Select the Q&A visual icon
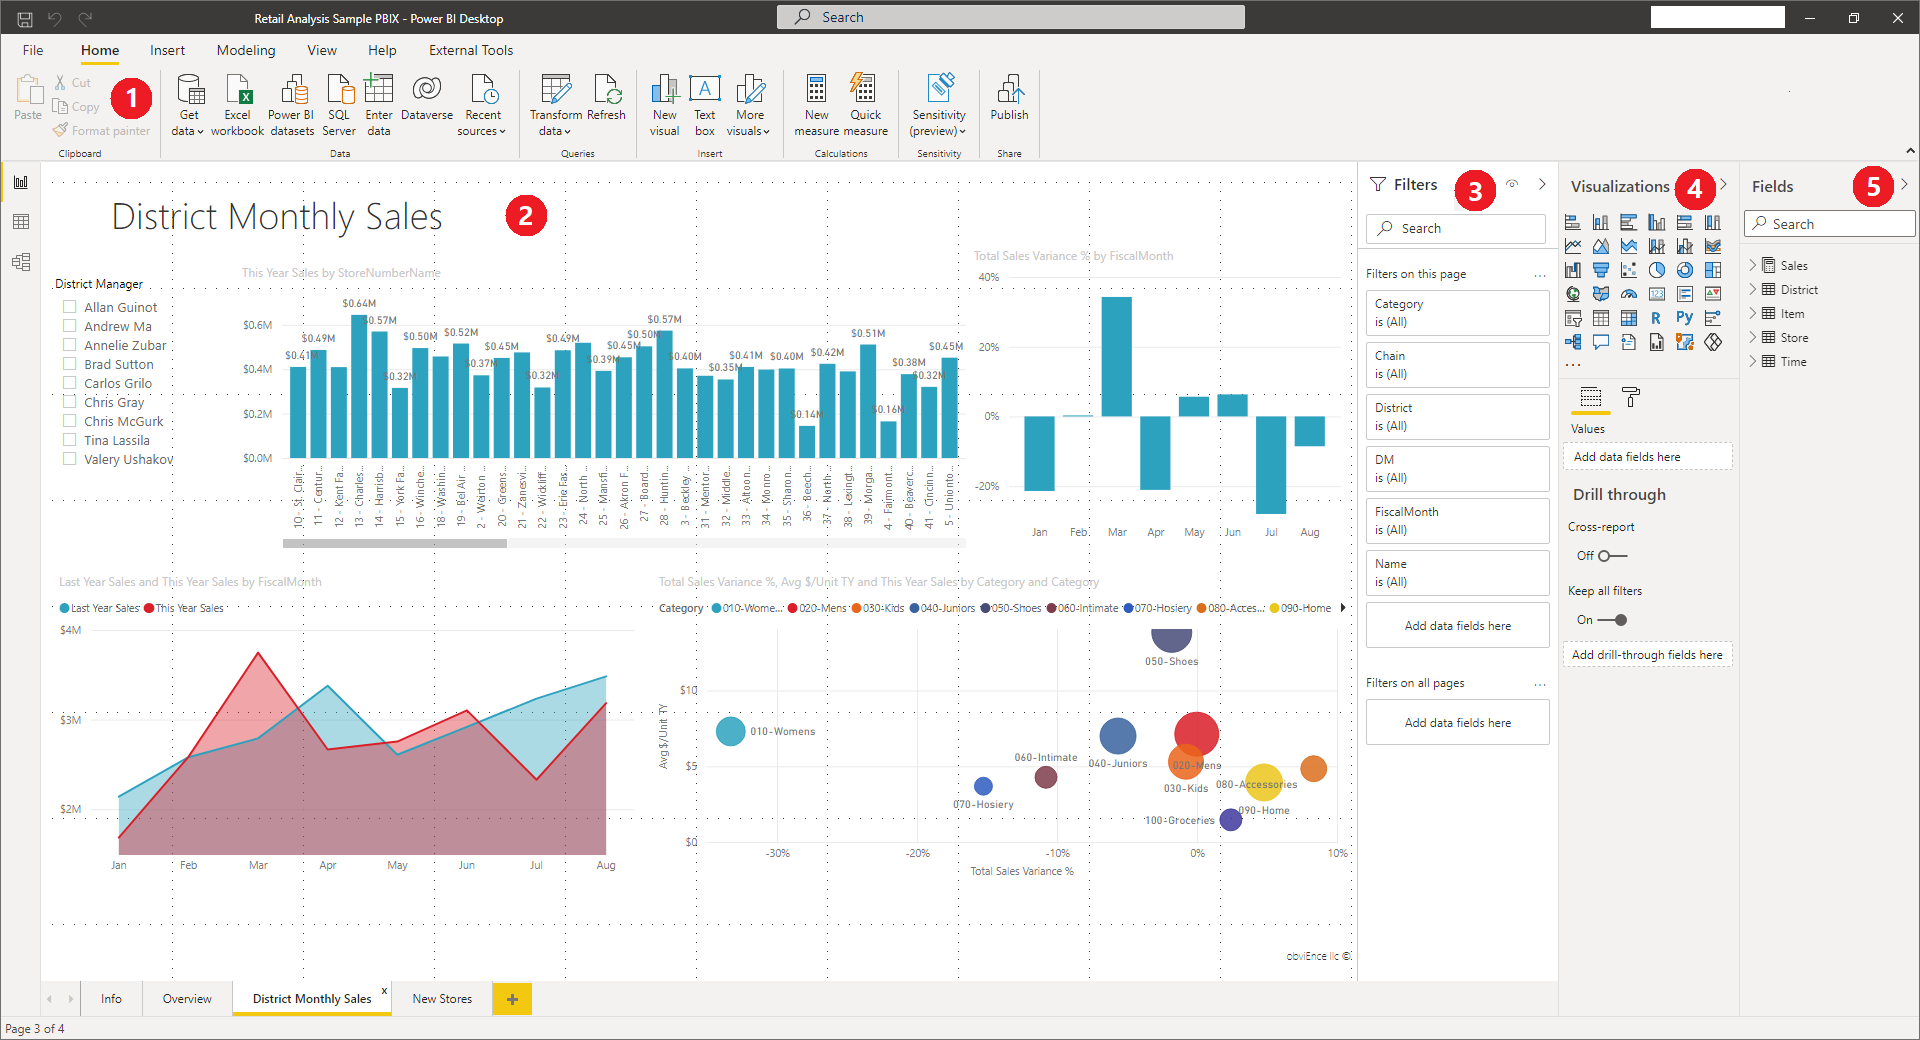 1601,342
